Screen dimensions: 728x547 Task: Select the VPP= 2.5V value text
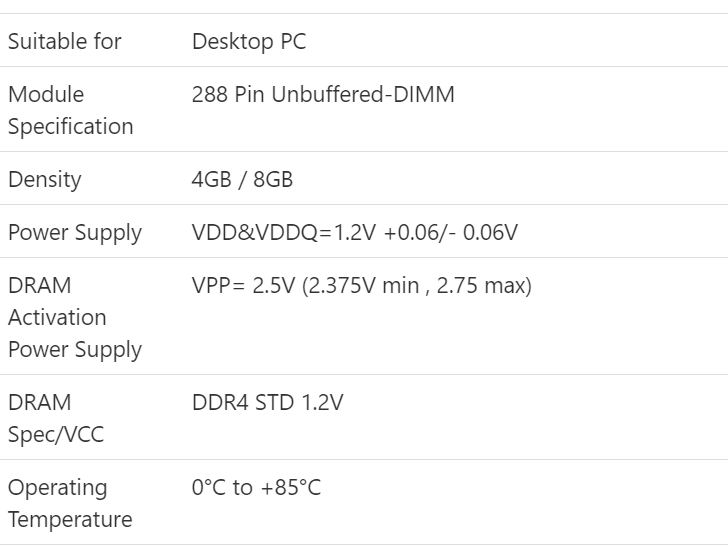[362, 285]
